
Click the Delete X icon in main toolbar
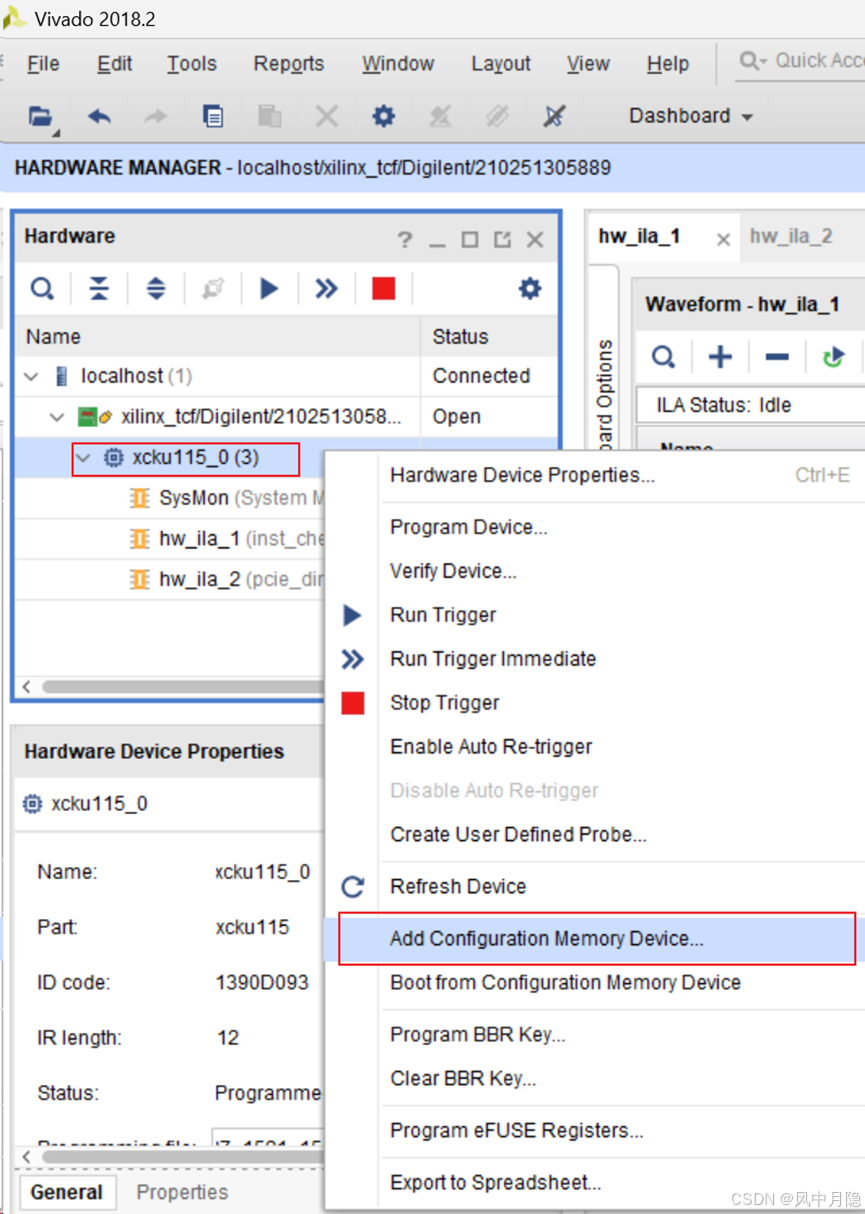tap(326, 116)
